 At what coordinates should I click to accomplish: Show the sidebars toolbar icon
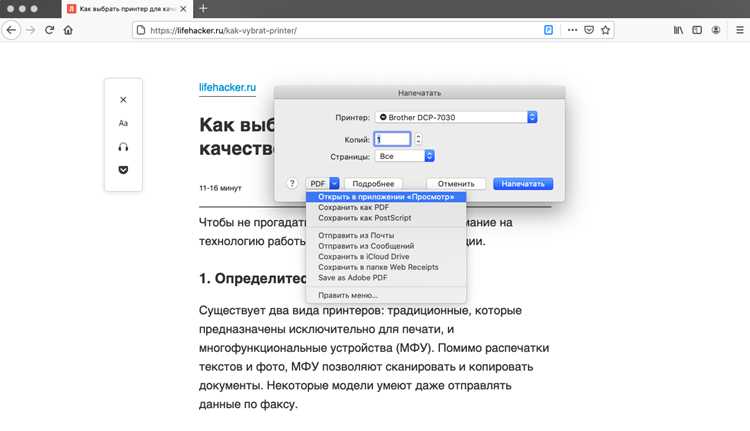coord(697,30)
